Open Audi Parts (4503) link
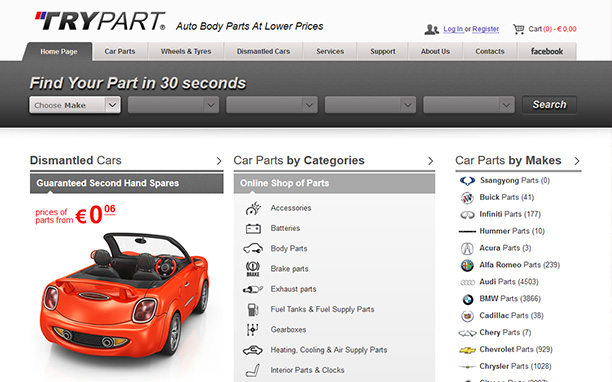This screenshot has width=612, height=382. [509, 282]
